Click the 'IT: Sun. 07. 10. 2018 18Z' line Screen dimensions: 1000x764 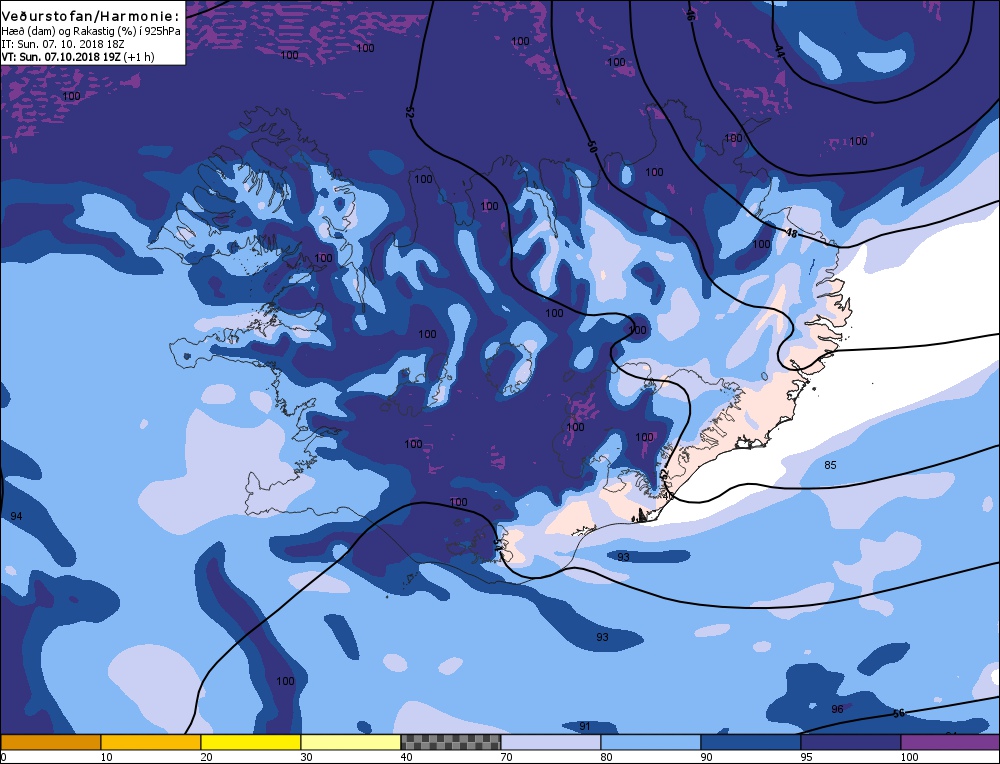click(x=62, y=44)
